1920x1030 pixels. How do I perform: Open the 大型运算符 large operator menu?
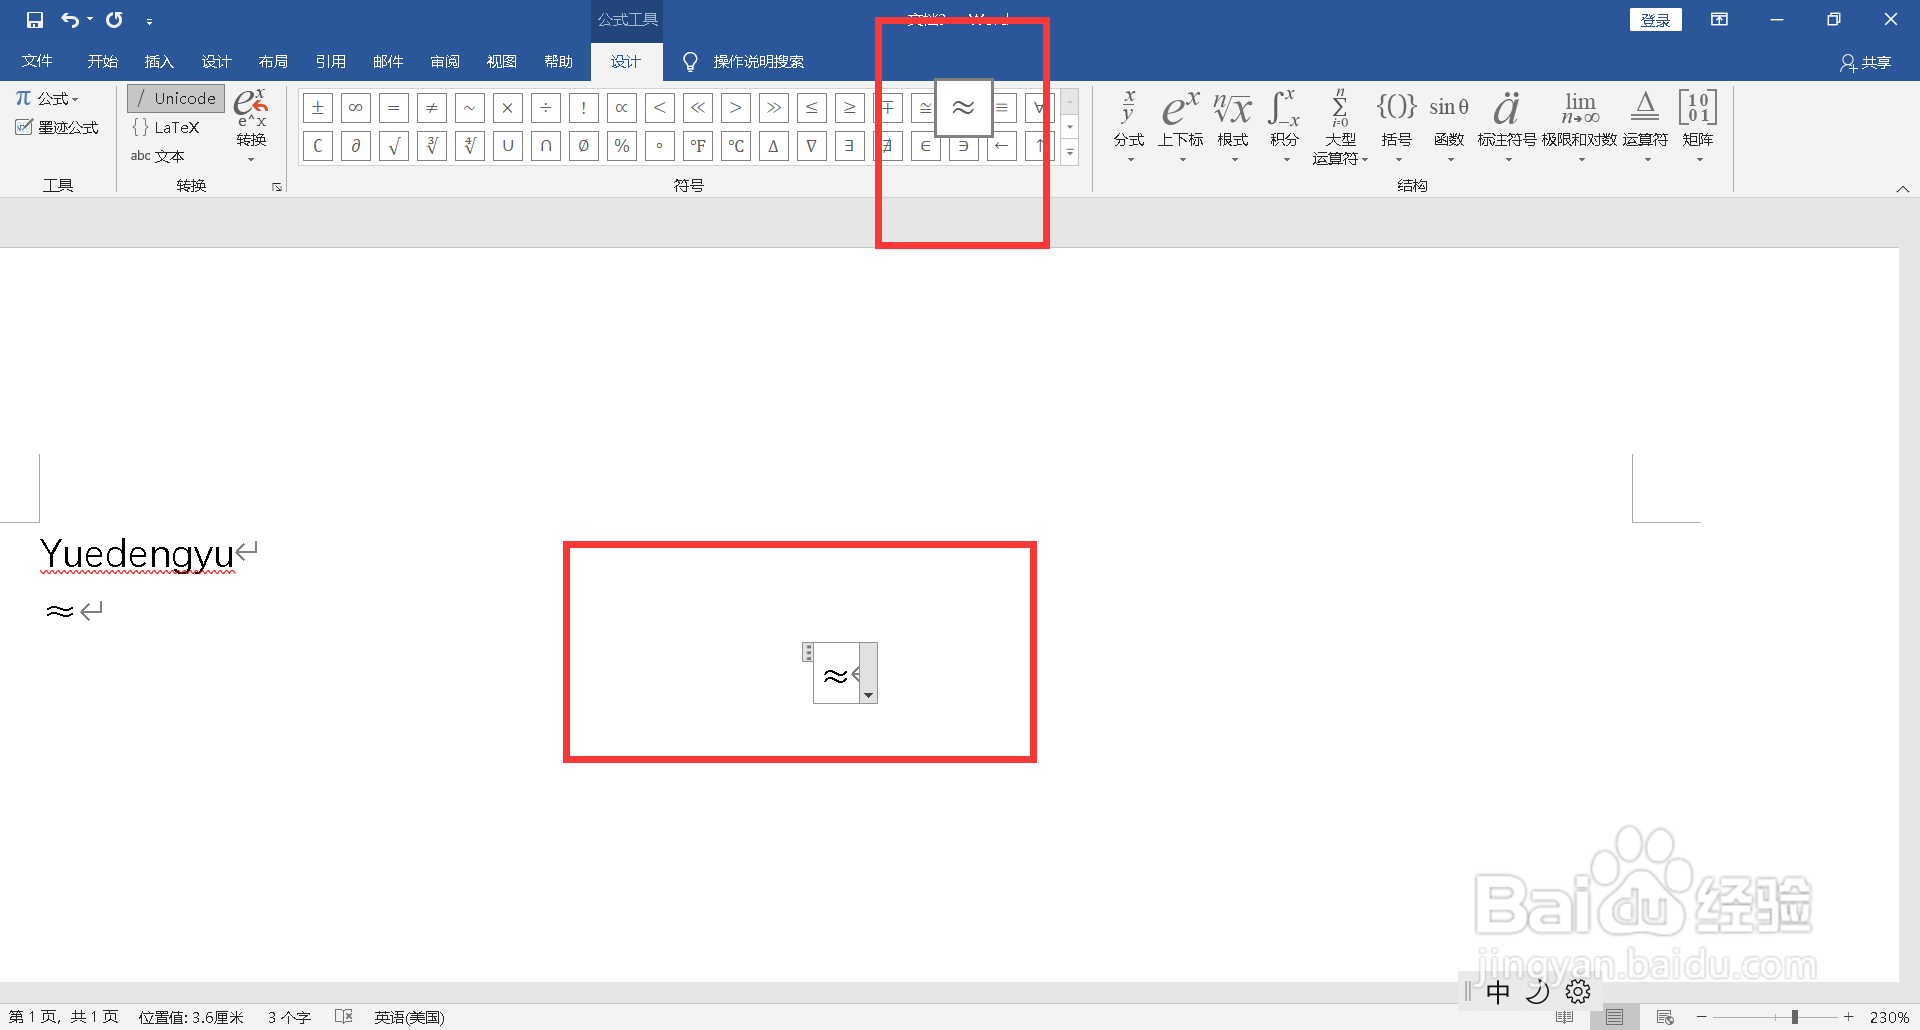pos(1340,127)
